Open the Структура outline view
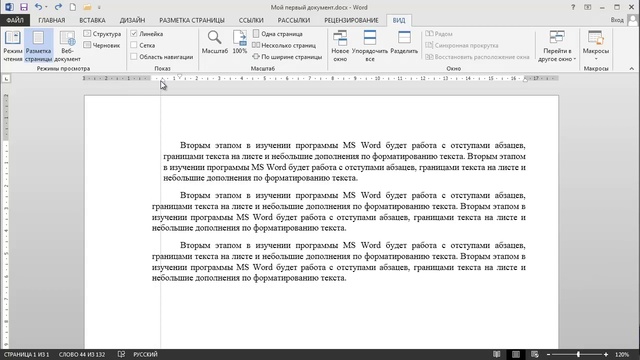 (x=102, y=34)
